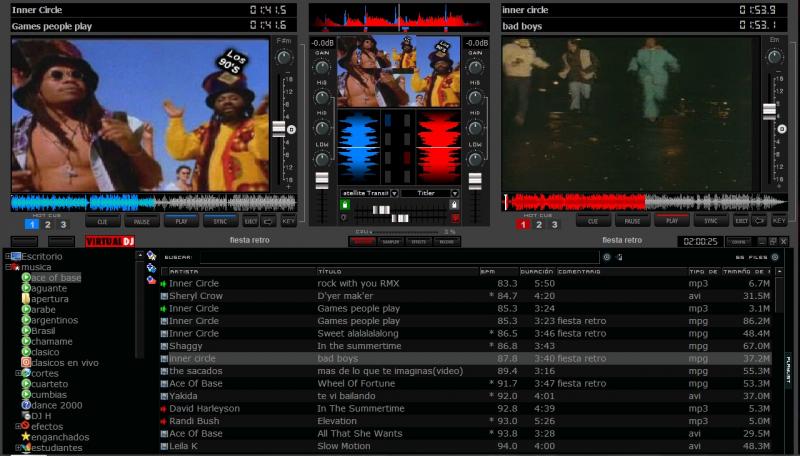Click the left deck pitch slider handle
Screen dimensions: 800x456
tap(279, 129)
